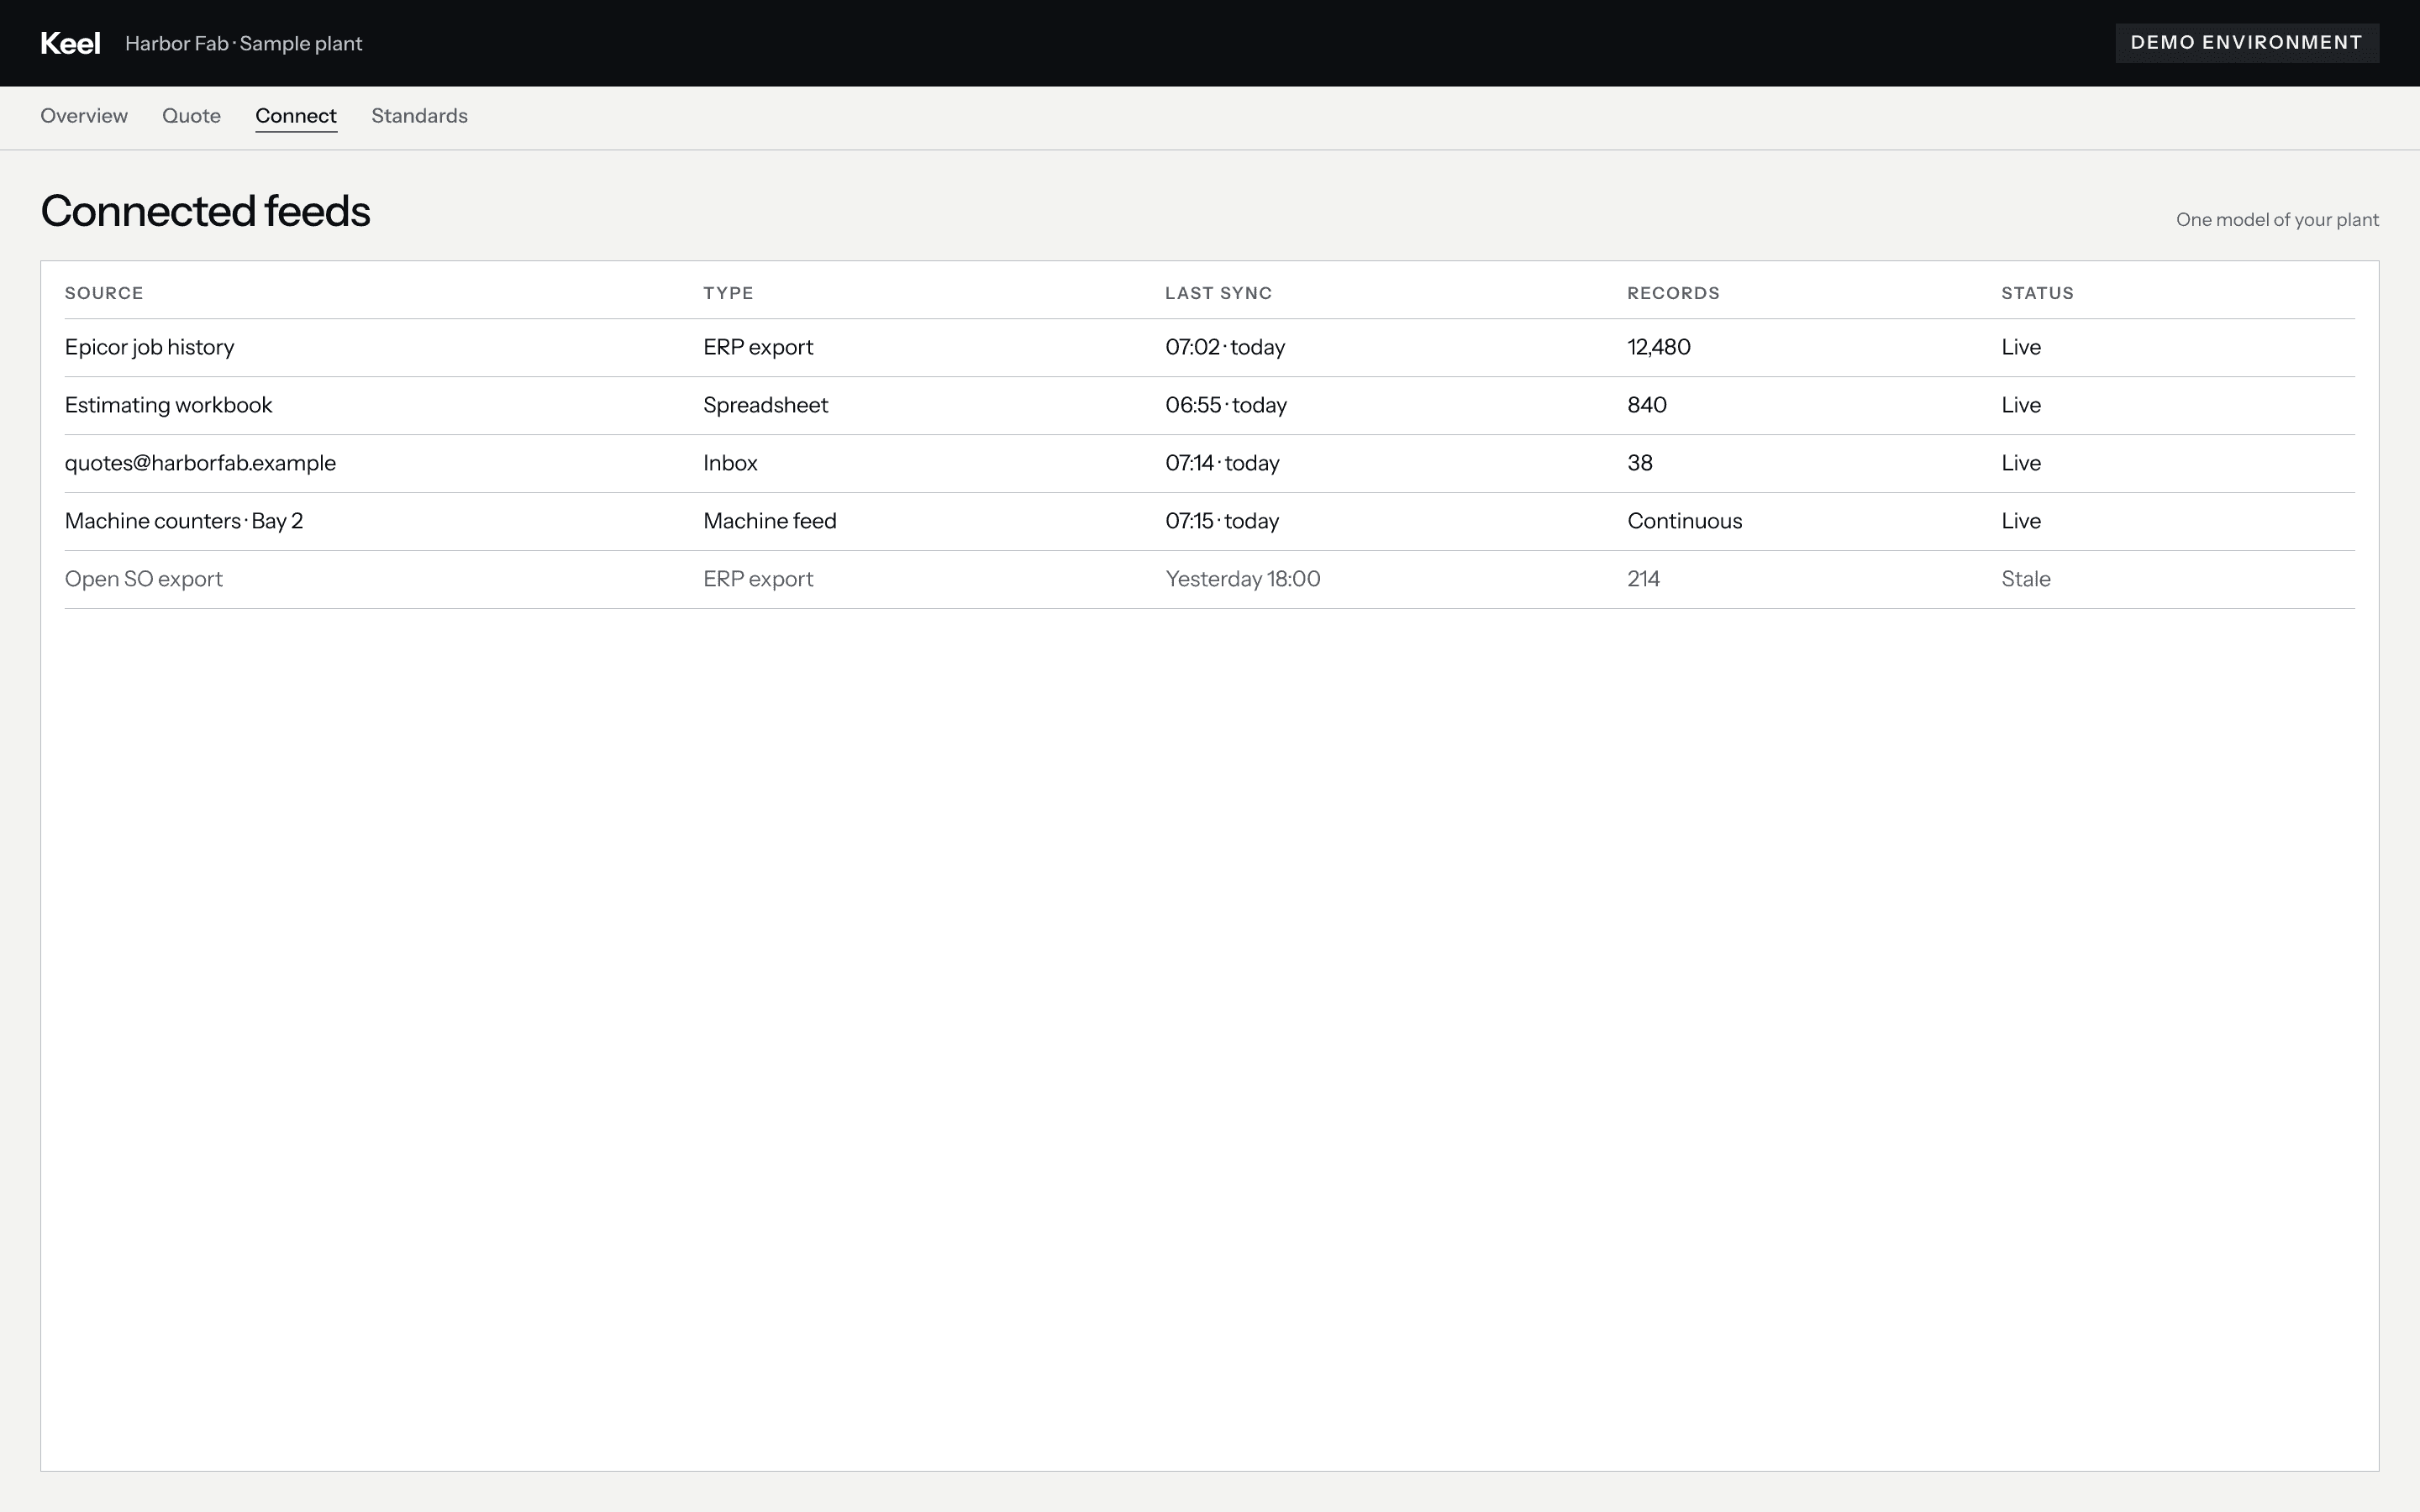Click the Continuous records value
This screenshot has height=1512, width=2420.
click(1685, 521)
